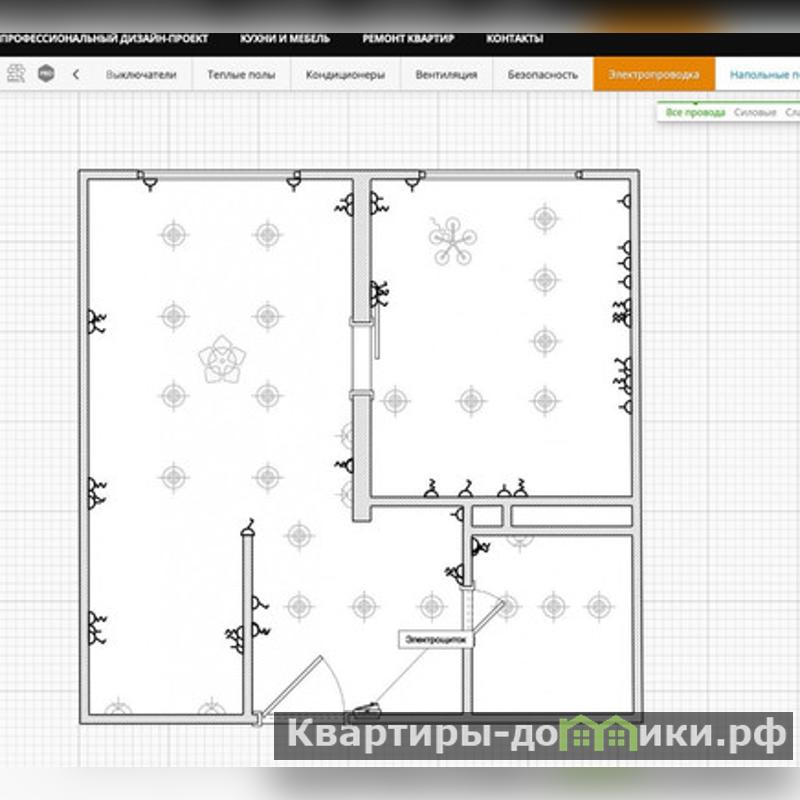800x800 pixels.
Task: Open the floor plan icon at toolbar start
Action: 16,74
